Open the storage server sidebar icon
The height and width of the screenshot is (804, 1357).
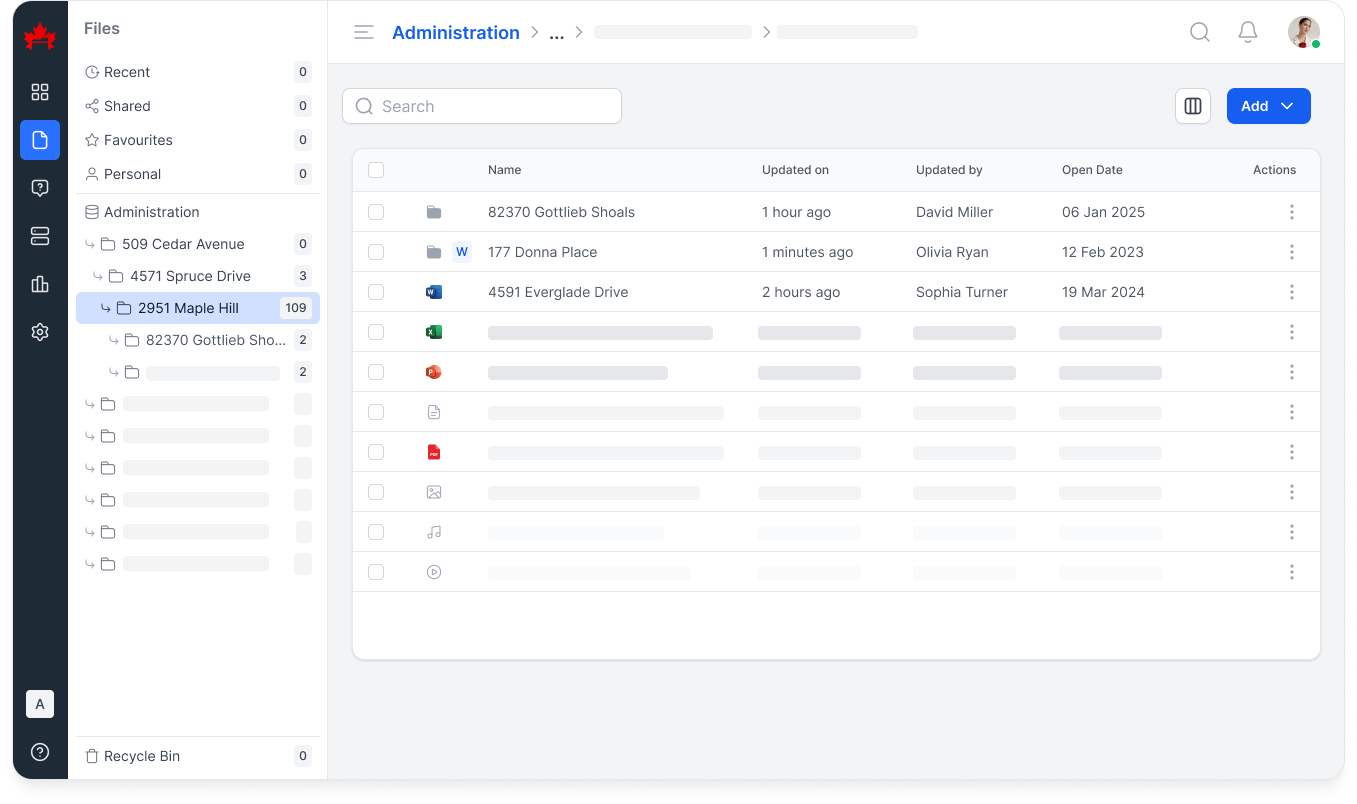(40, 236)
